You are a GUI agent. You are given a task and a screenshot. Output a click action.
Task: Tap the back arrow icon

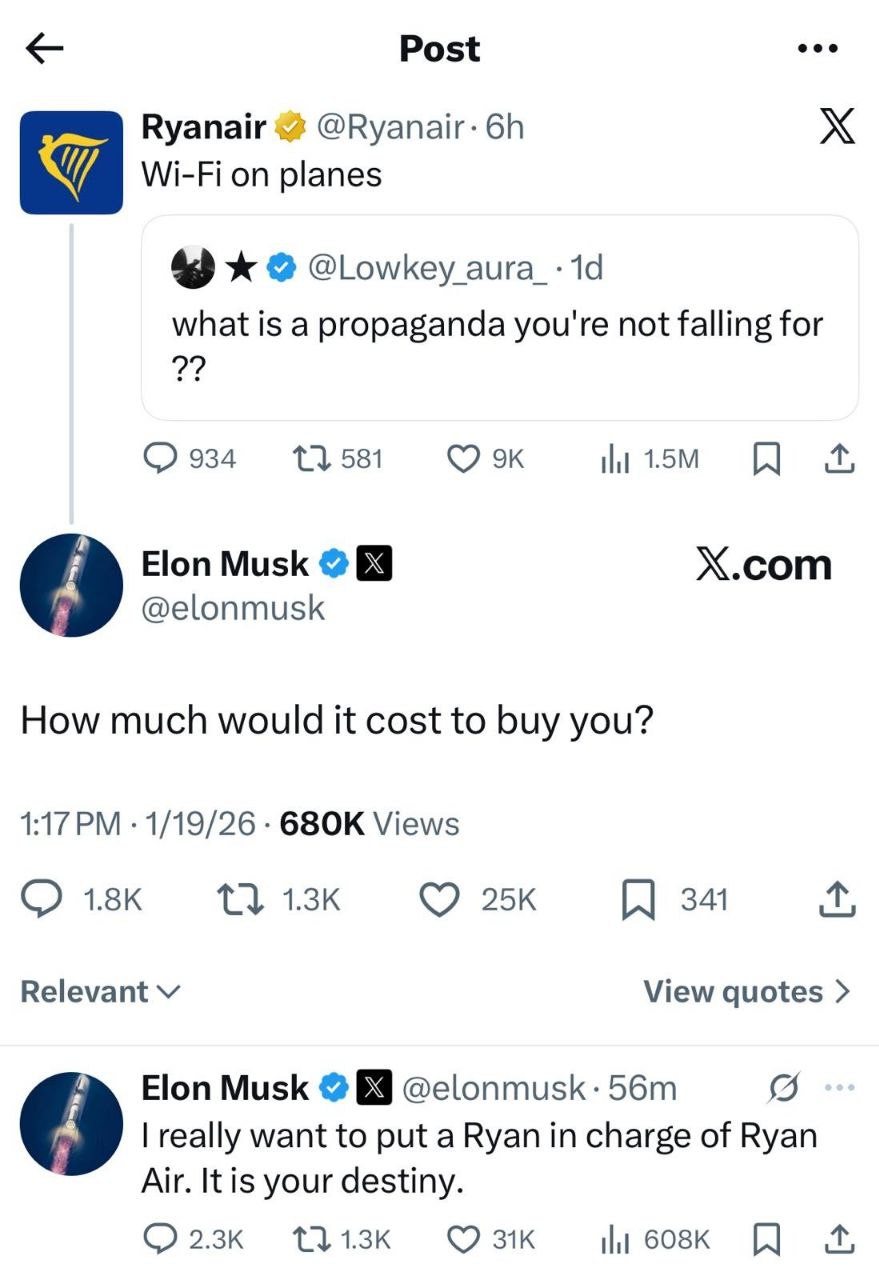tap(45, 49)
